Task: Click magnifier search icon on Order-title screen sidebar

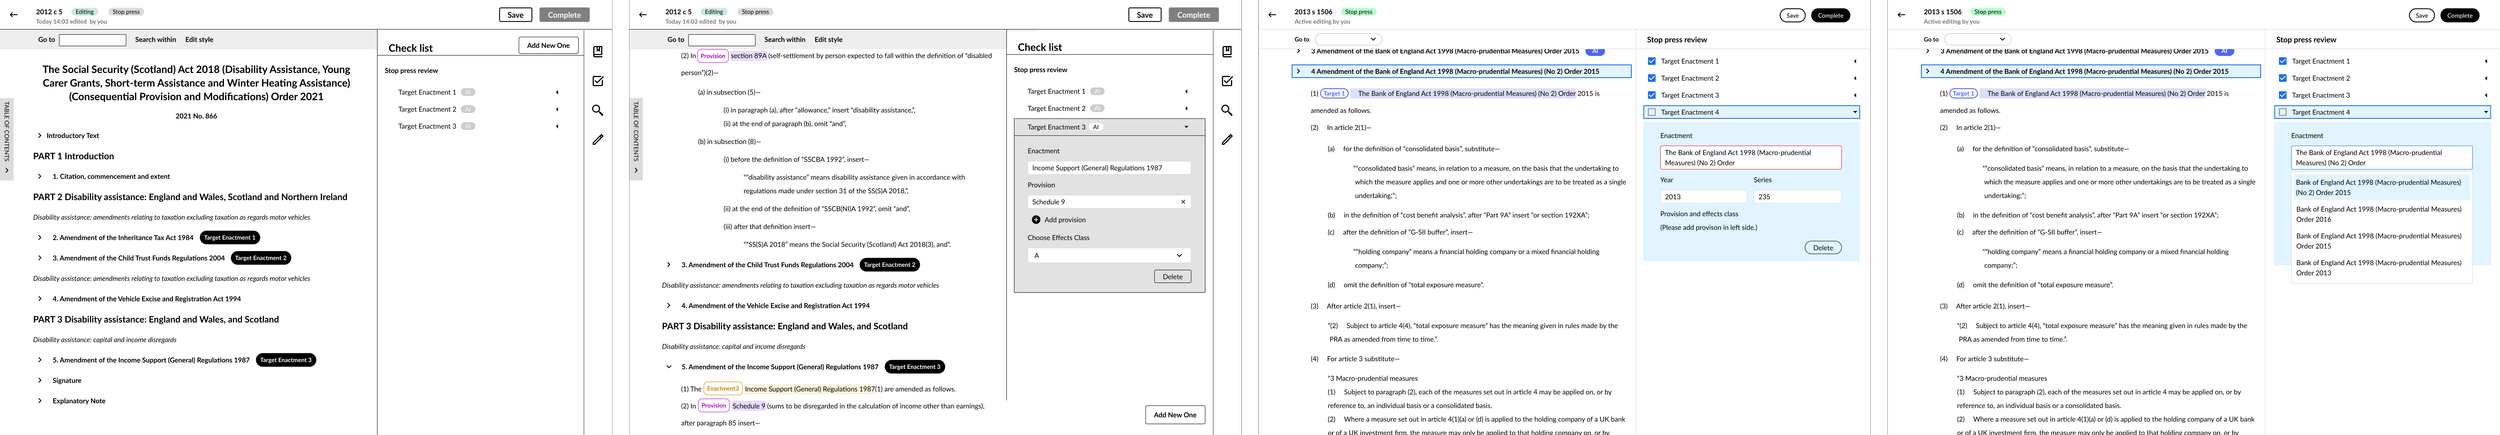Action: point(598,110)
